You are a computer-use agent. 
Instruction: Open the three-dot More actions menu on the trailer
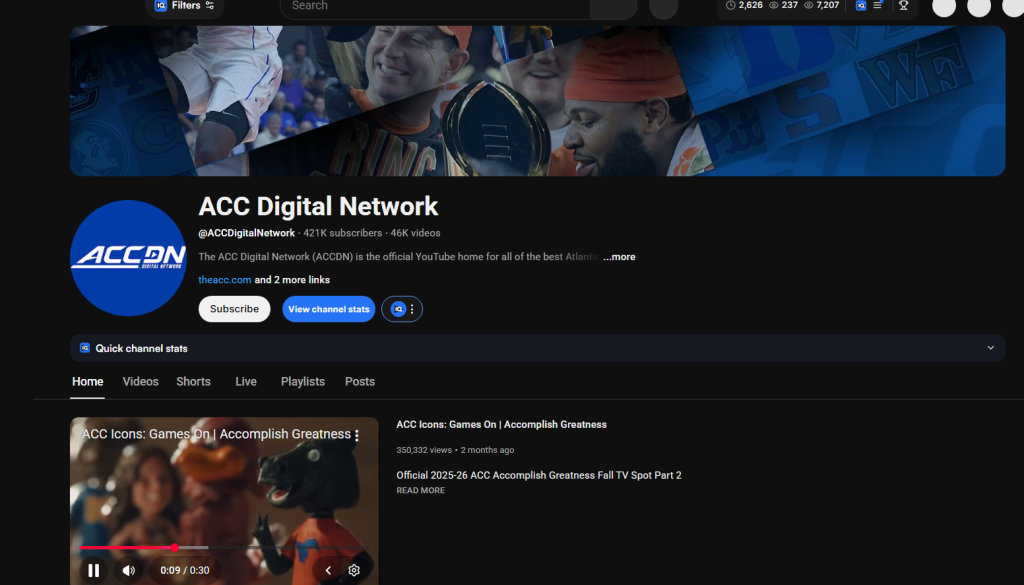click(355, 434)
